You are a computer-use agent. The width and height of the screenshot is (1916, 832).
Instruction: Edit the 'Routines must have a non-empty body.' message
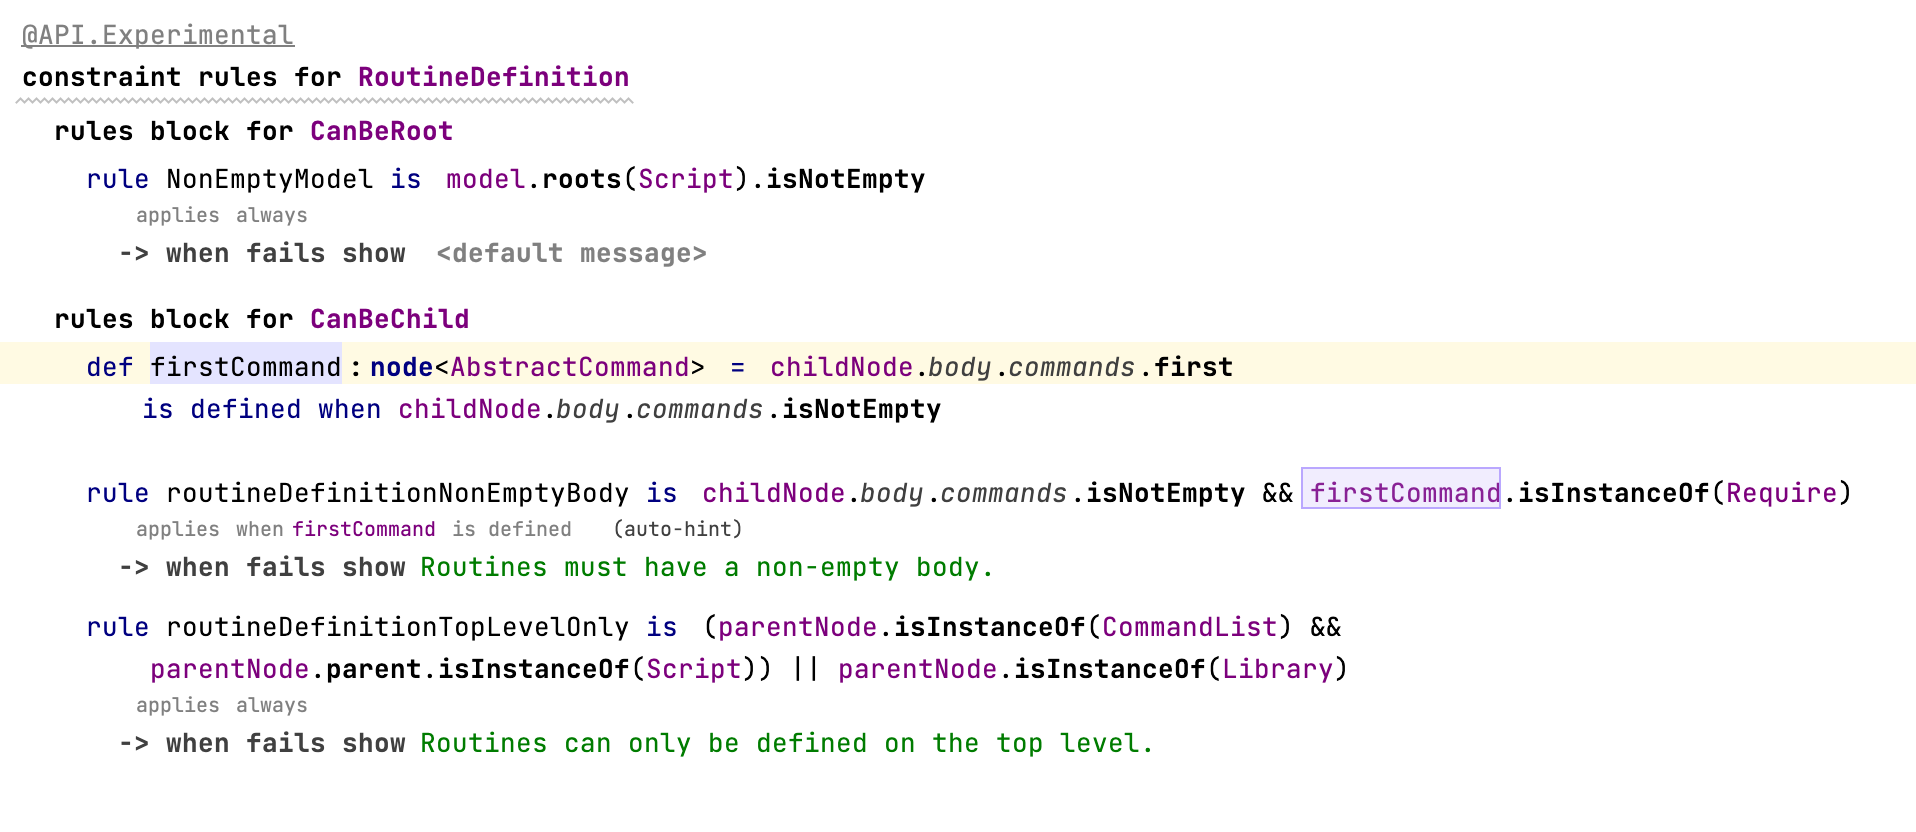coord(706,568)
